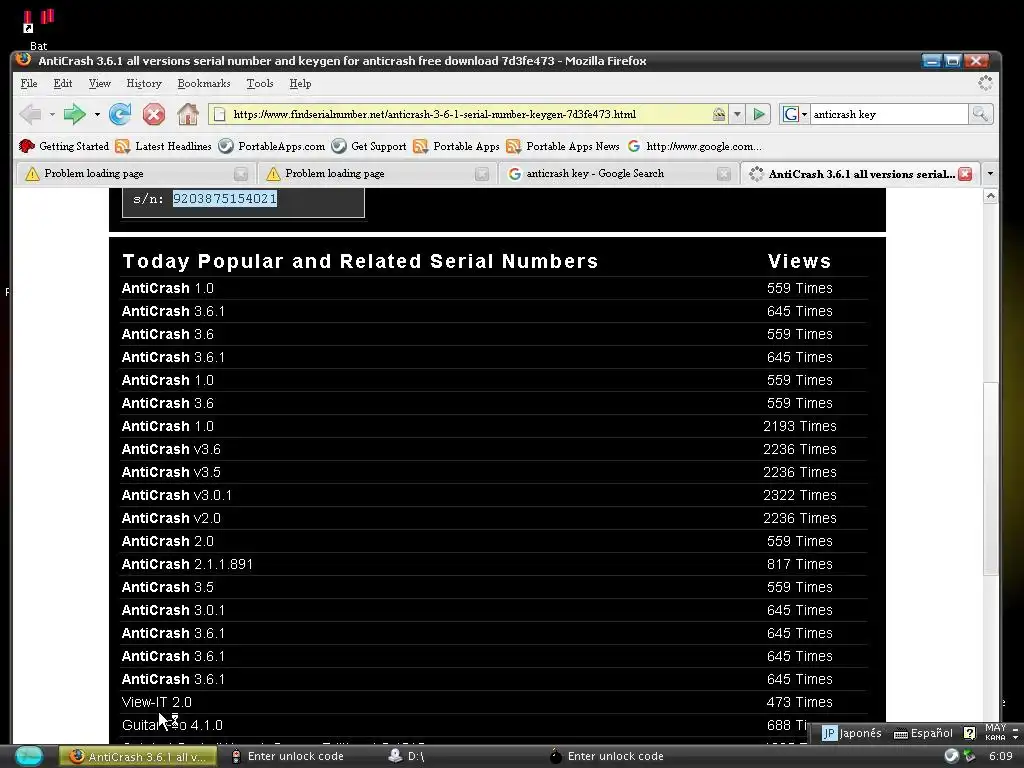Open the Bookmarks menu
Screen dimensions: 1024x768
click(x=204, y=84)
